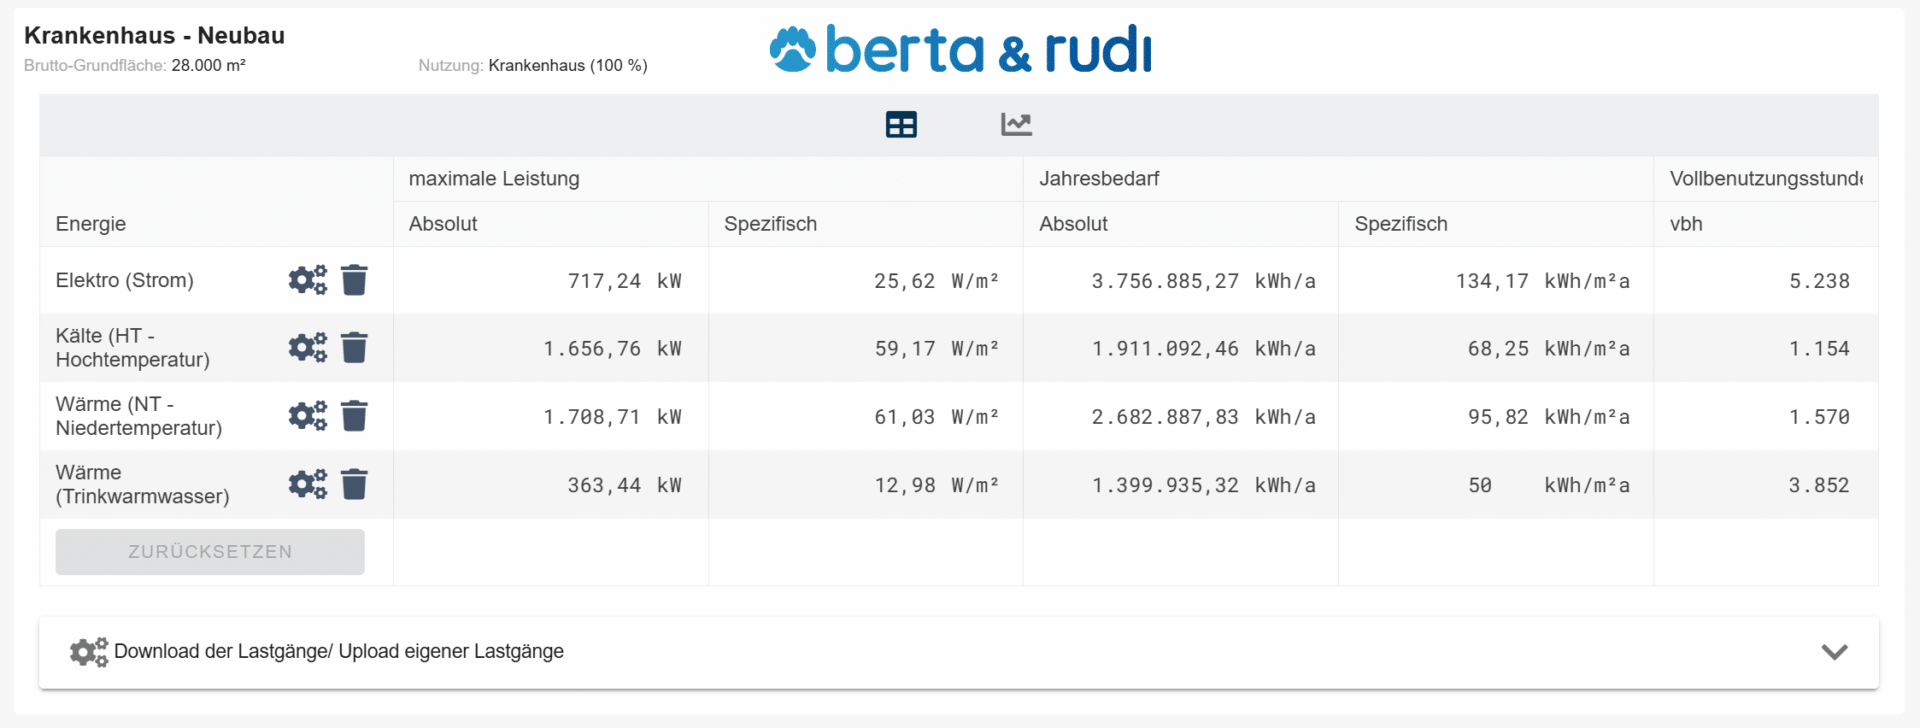Delete the Elektro (Strom) row
The width and height of the screenshot is (1920, 728).
click(354, 280)
